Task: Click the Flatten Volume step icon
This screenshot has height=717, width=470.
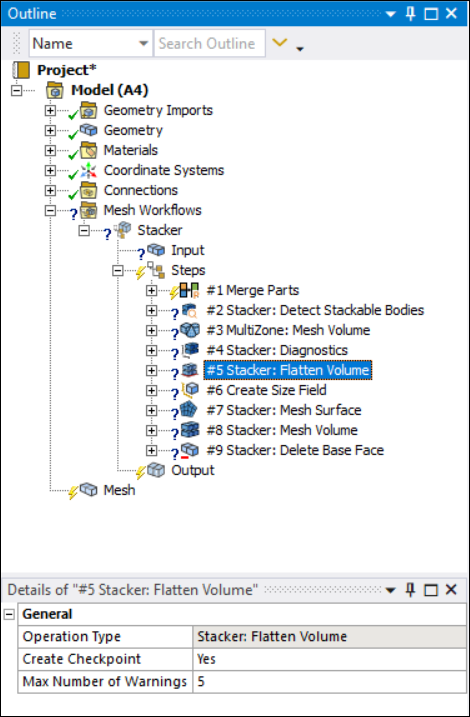Action: [x=190, y=369]
